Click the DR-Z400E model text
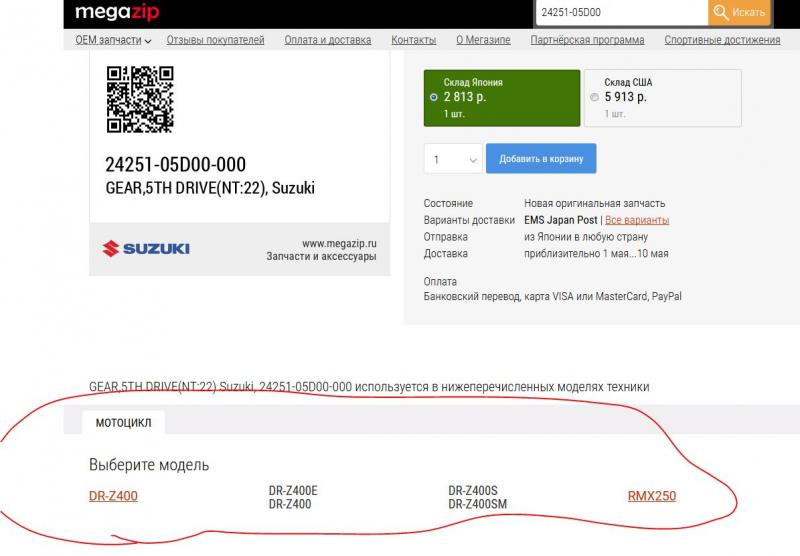The image size is (800, 556). coord(293,490)
